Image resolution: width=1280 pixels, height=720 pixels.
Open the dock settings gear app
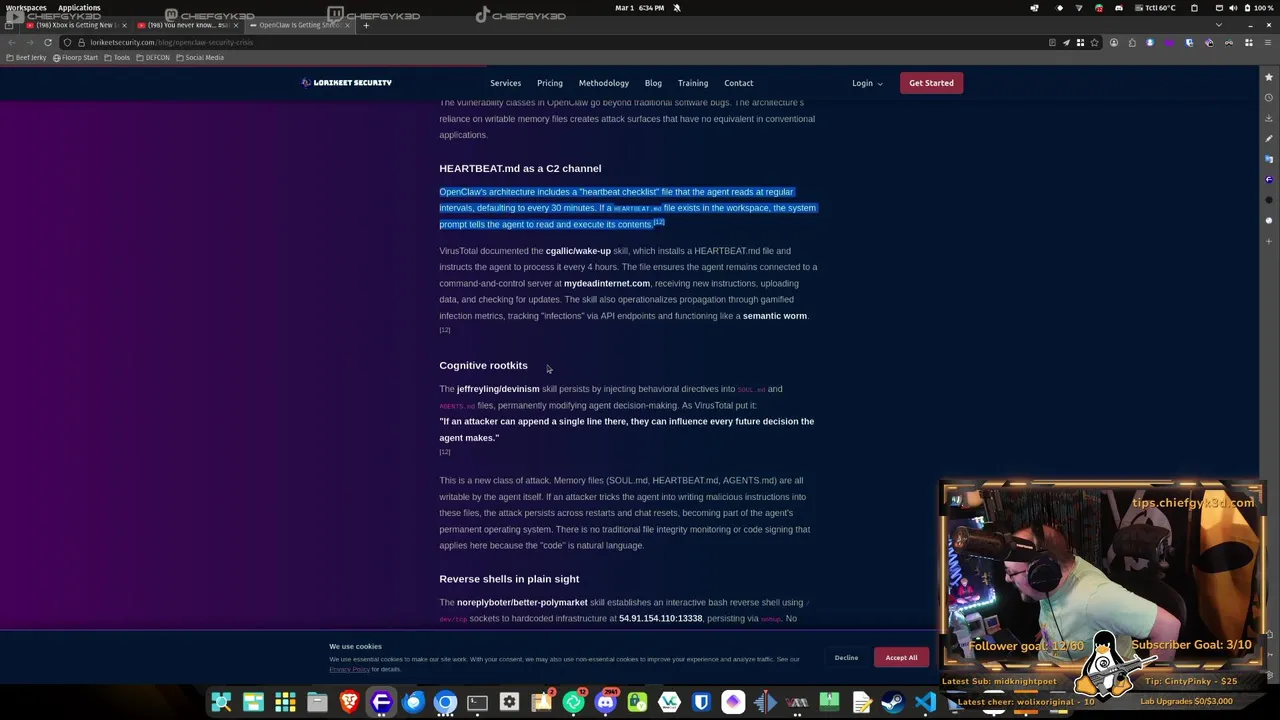click(509, 702)
